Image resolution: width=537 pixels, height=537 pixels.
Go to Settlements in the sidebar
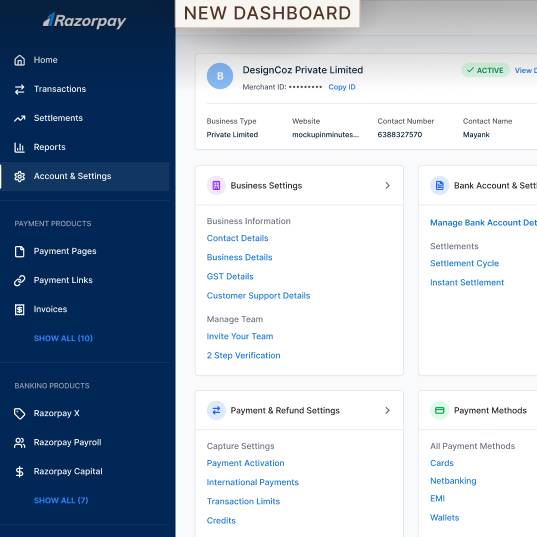coord(58,118)
